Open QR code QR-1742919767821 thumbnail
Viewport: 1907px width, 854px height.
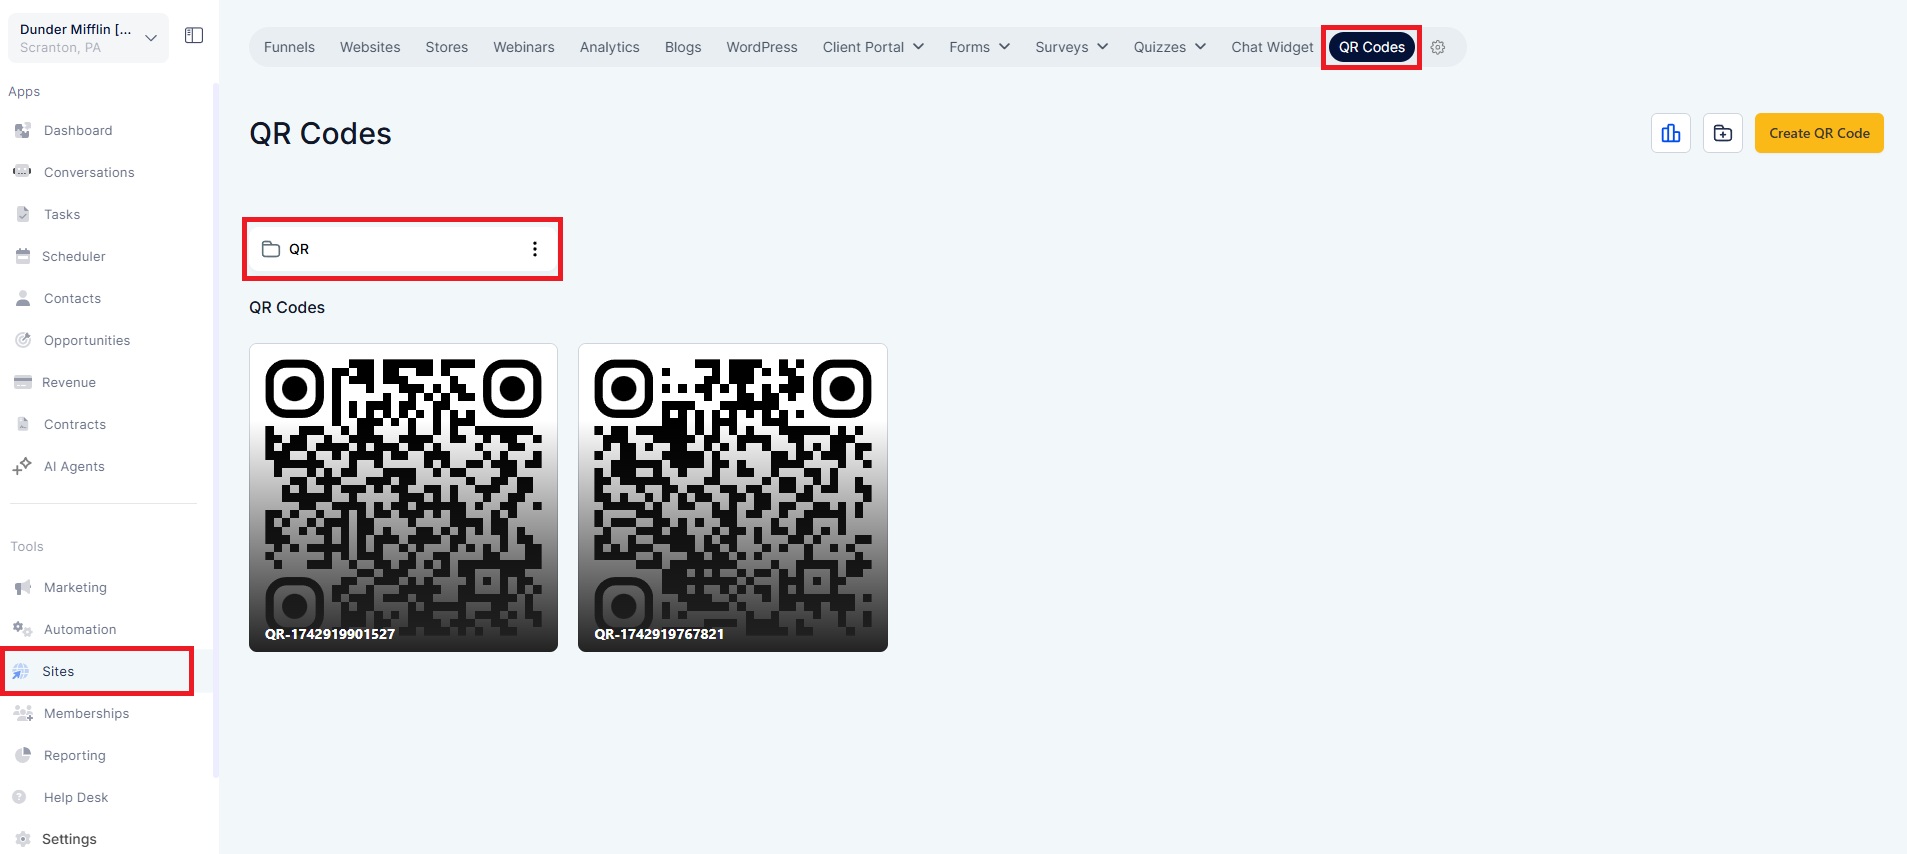coord(733,498)
